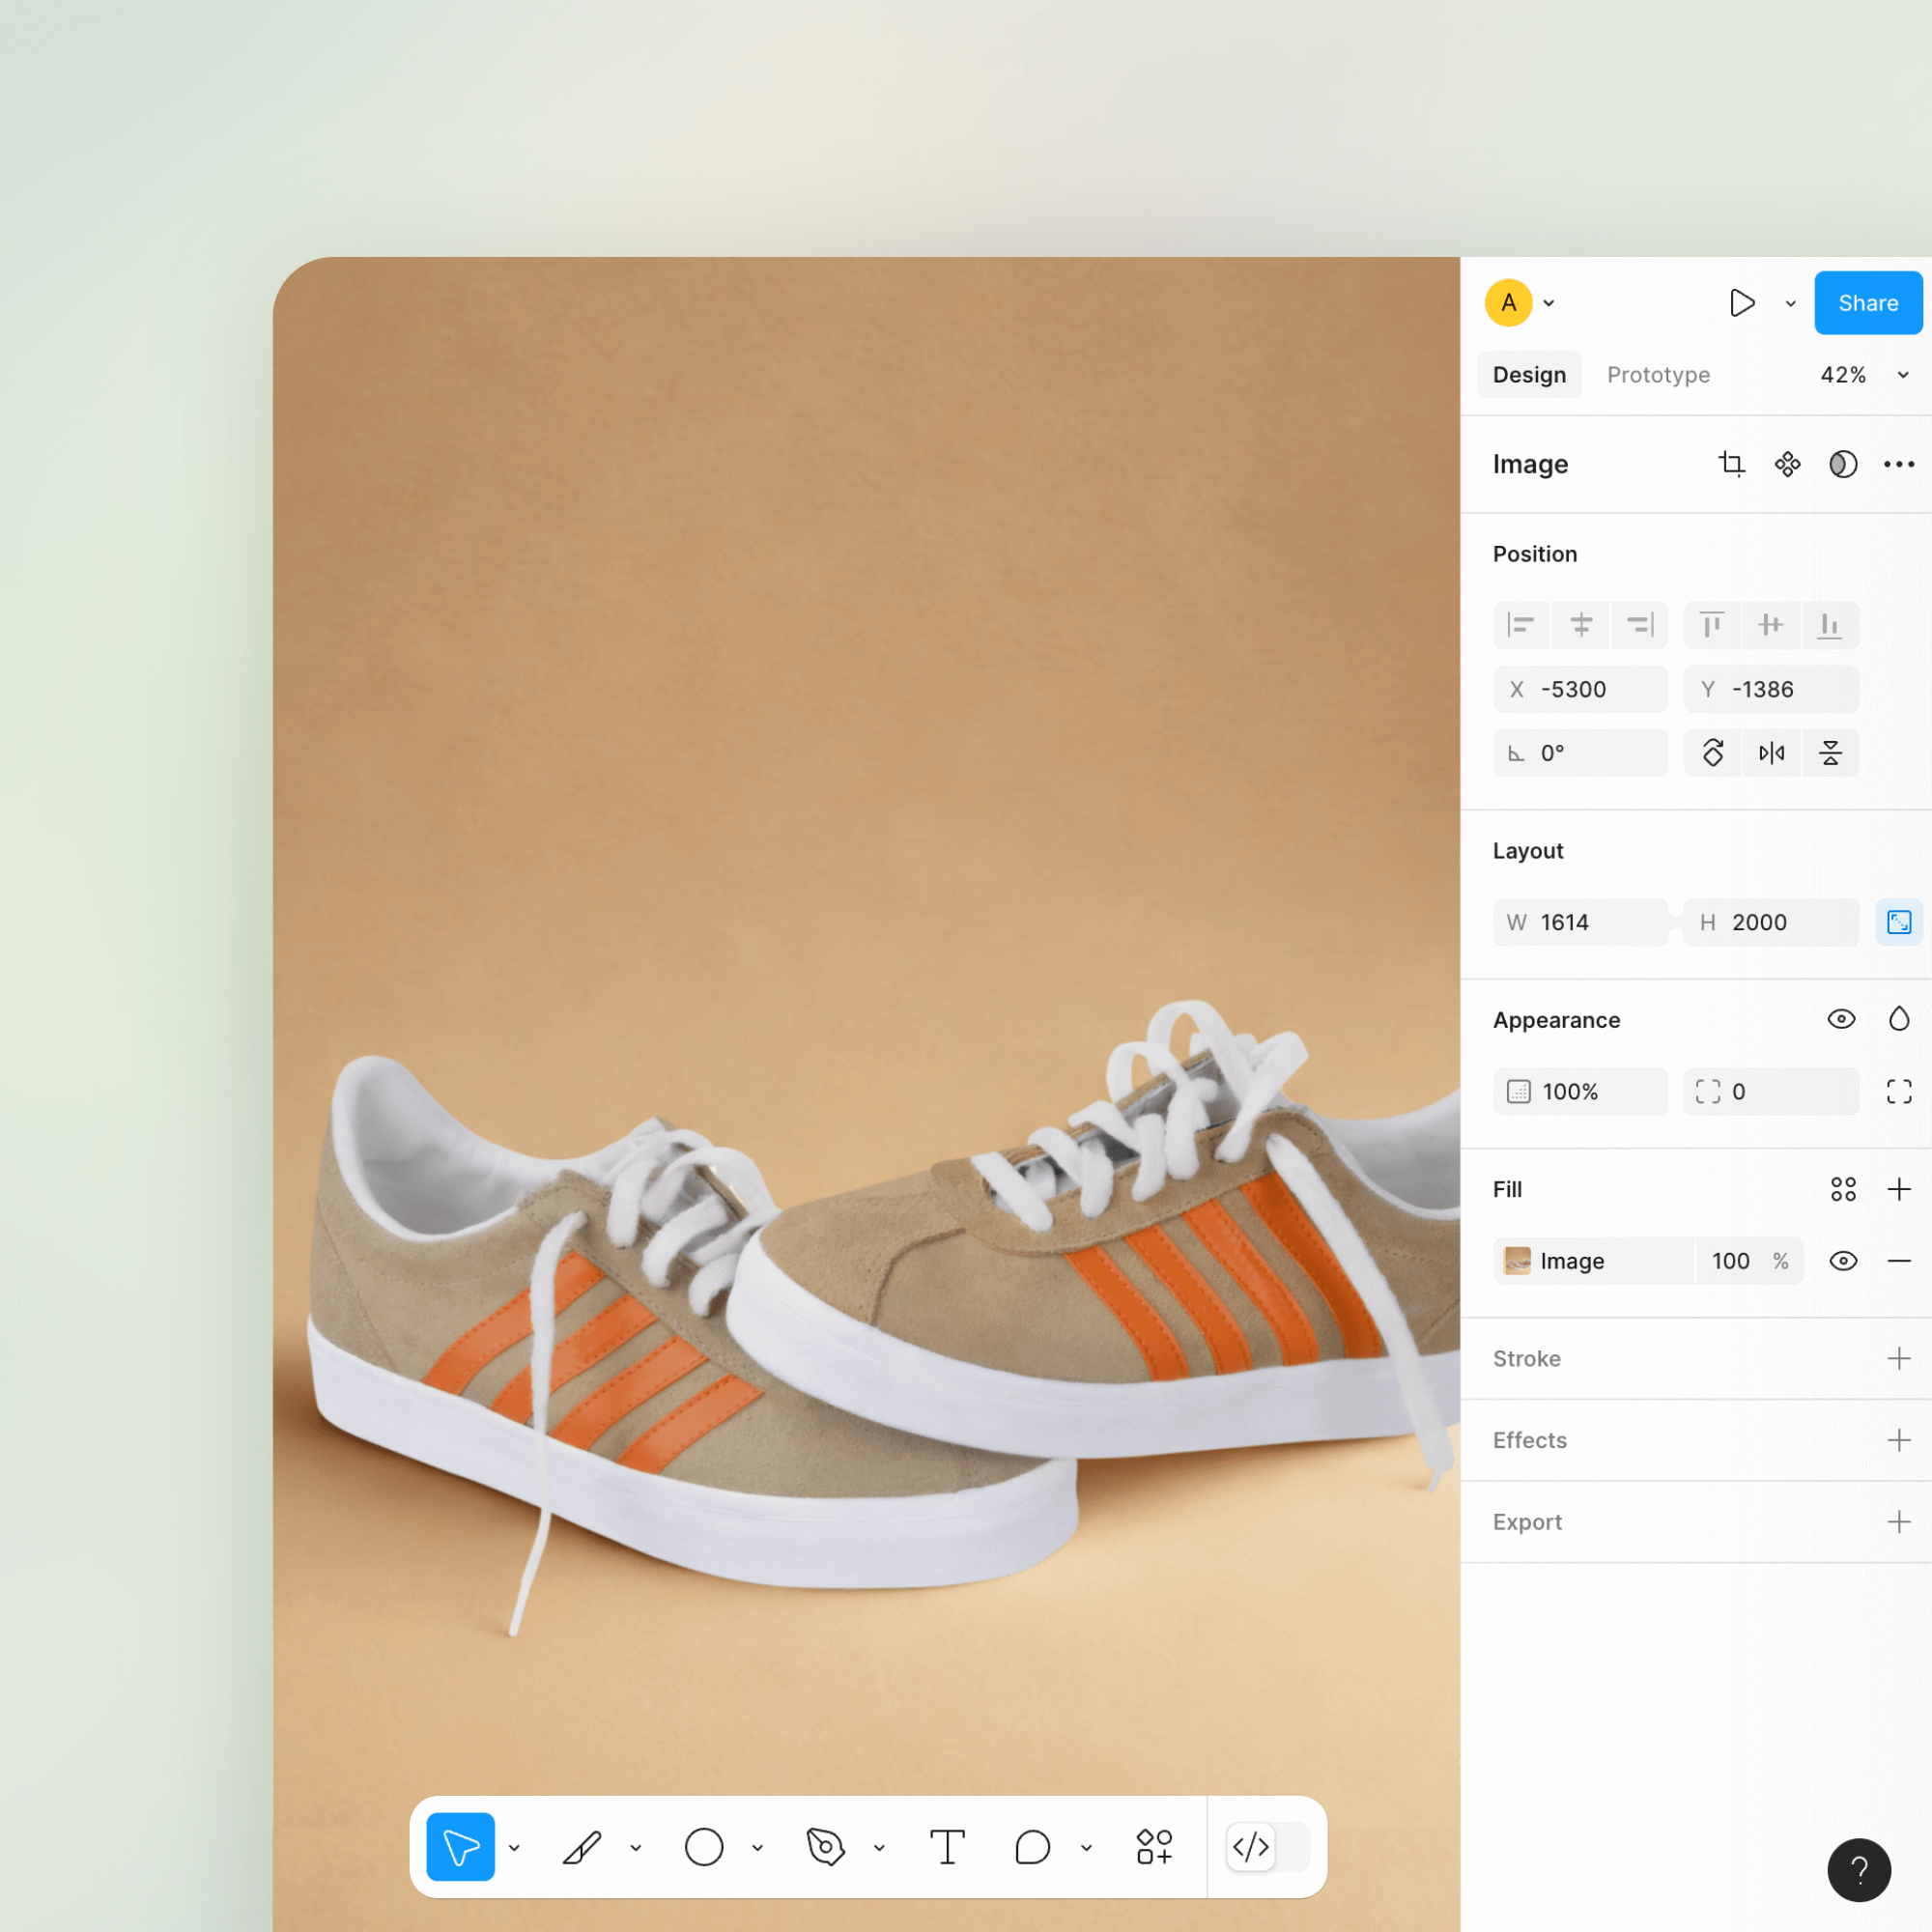Expand the user avatar menu chevron
Viewport: 1932px width, 1932px height.
1549,303
